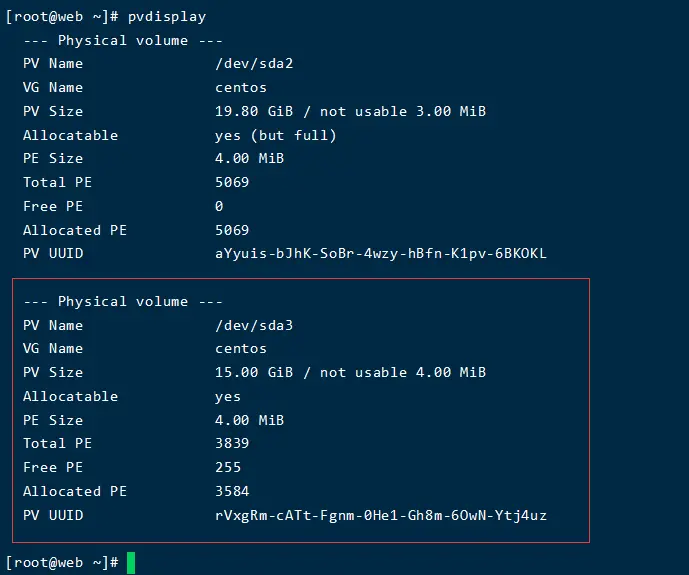
Task: Click the UUID starting with aYyuis
Action: 381,254
